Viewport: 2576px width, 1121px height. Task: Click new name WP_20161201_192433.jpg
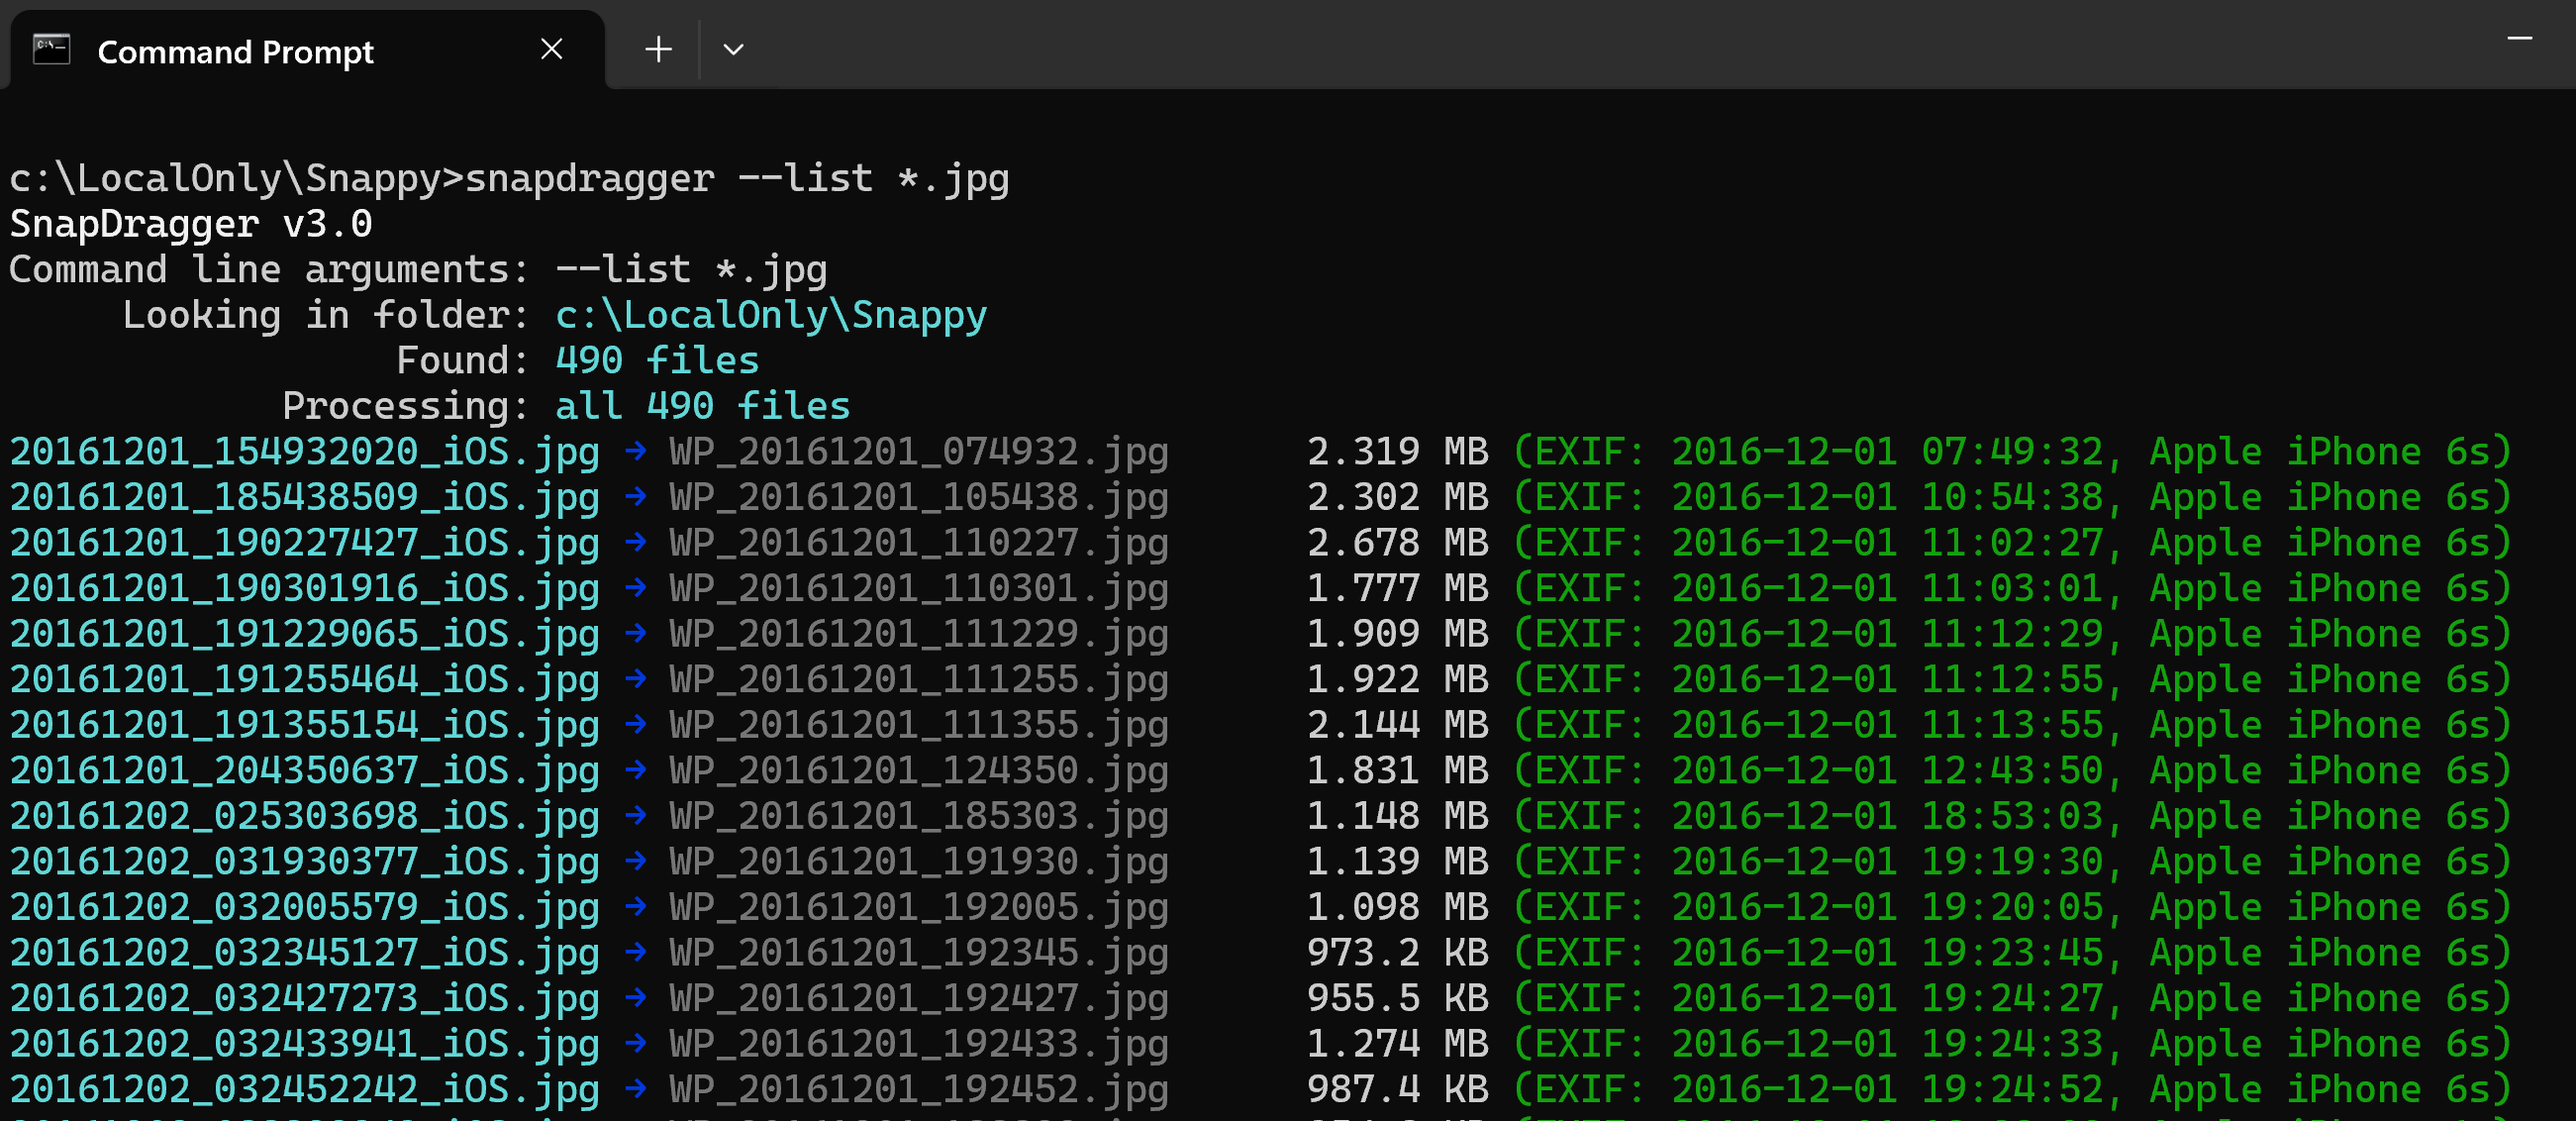(919, 1044)
